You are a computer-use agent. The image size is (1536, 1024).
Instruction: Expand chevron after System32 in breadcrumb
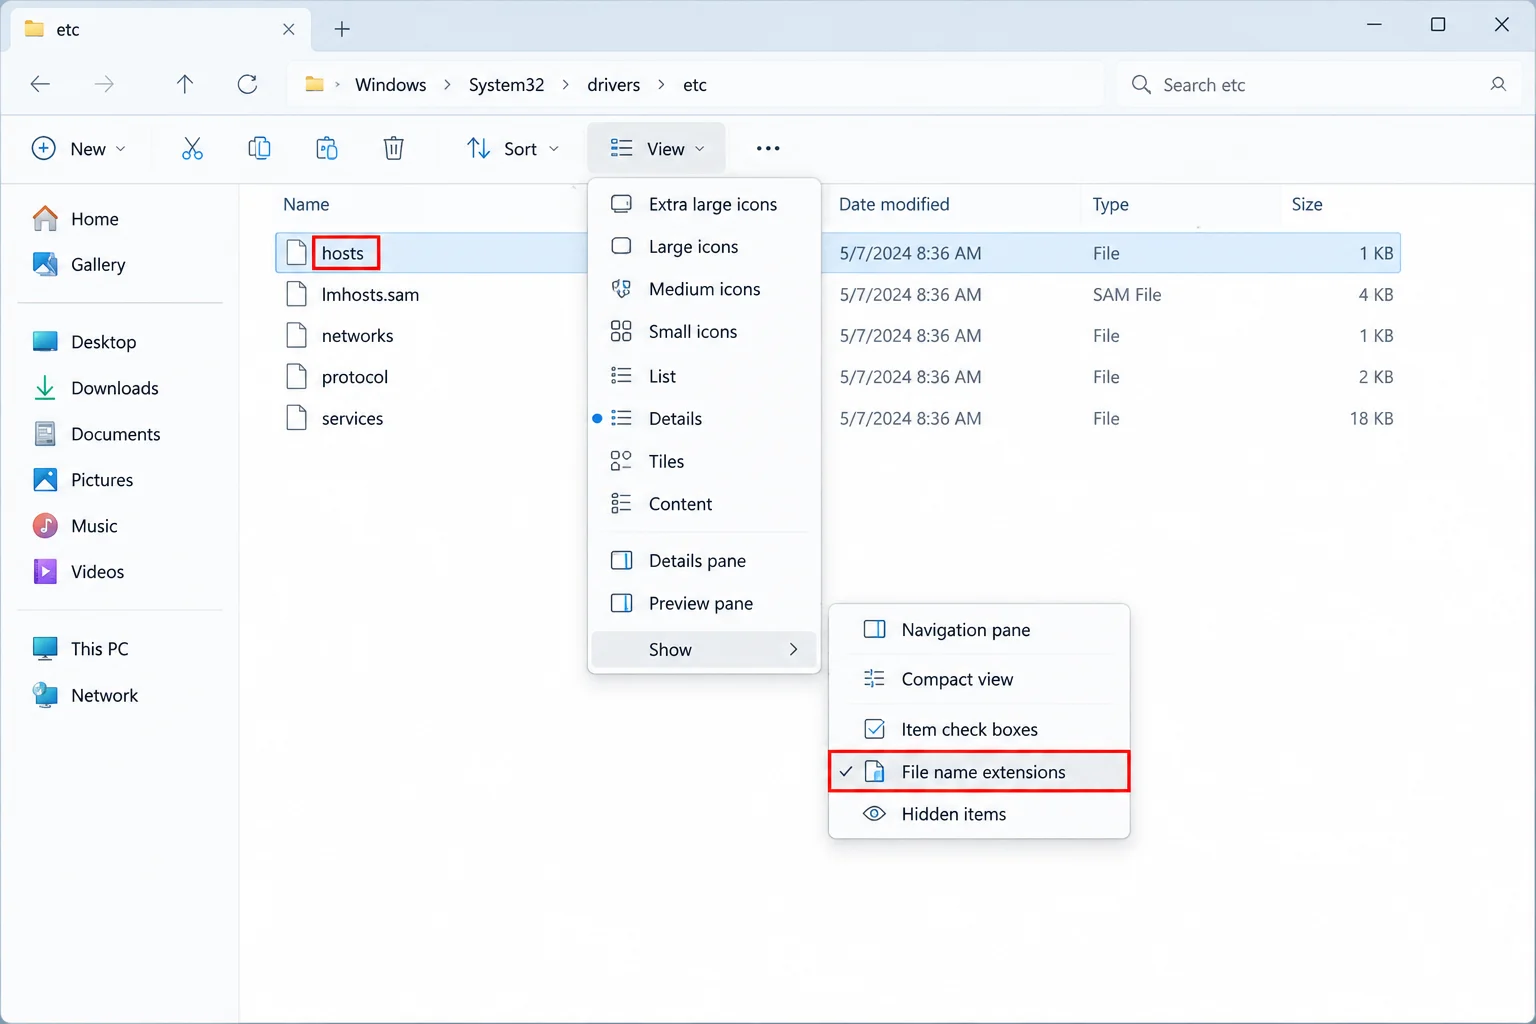point(566,85)
